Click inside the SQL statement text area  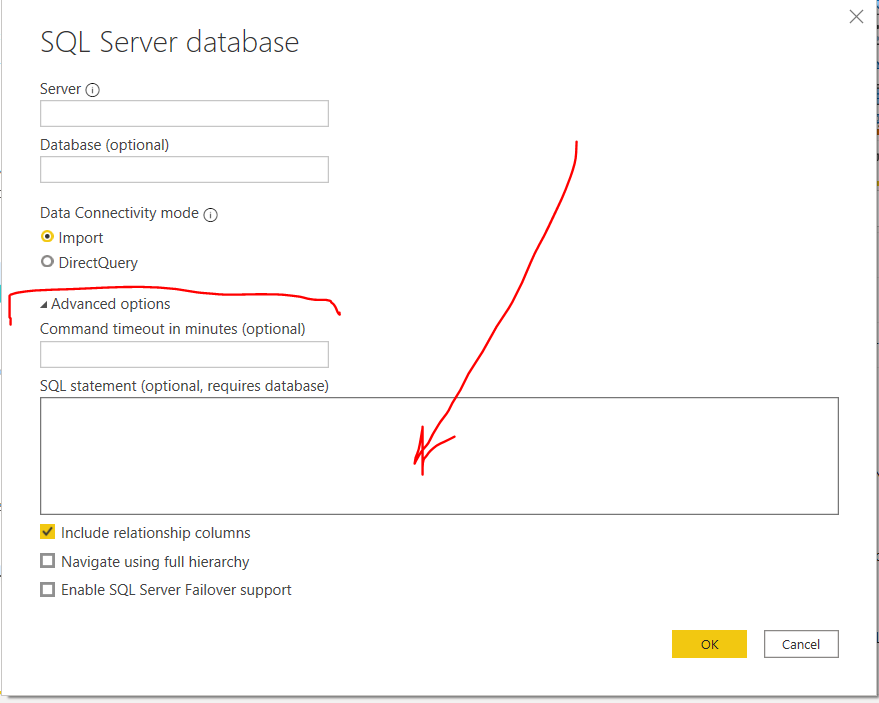point(440,455)
